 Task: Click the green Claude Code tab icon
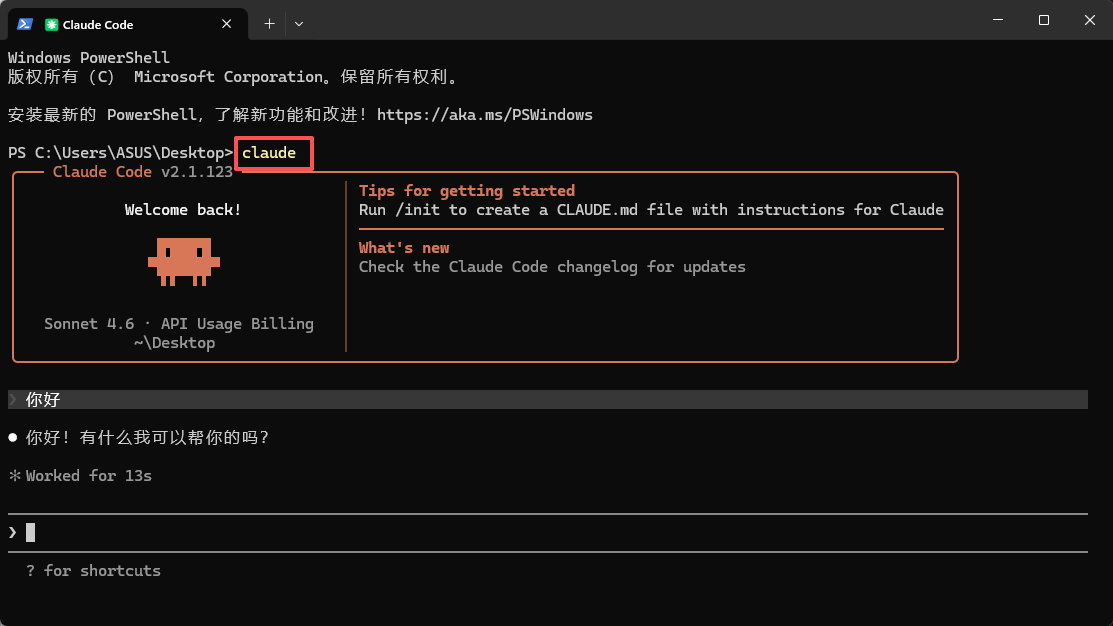[51, 25]
